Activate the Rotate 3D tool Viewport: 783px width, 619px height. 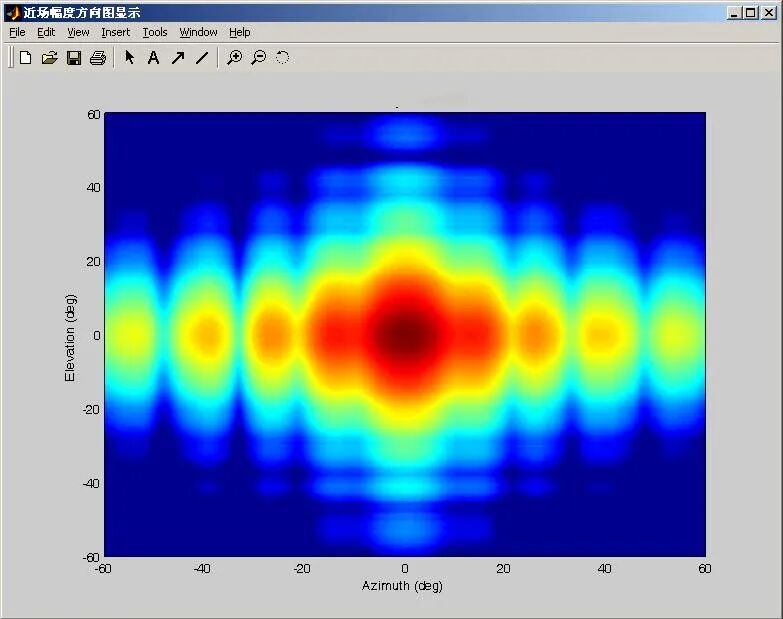tap(282, 57)
